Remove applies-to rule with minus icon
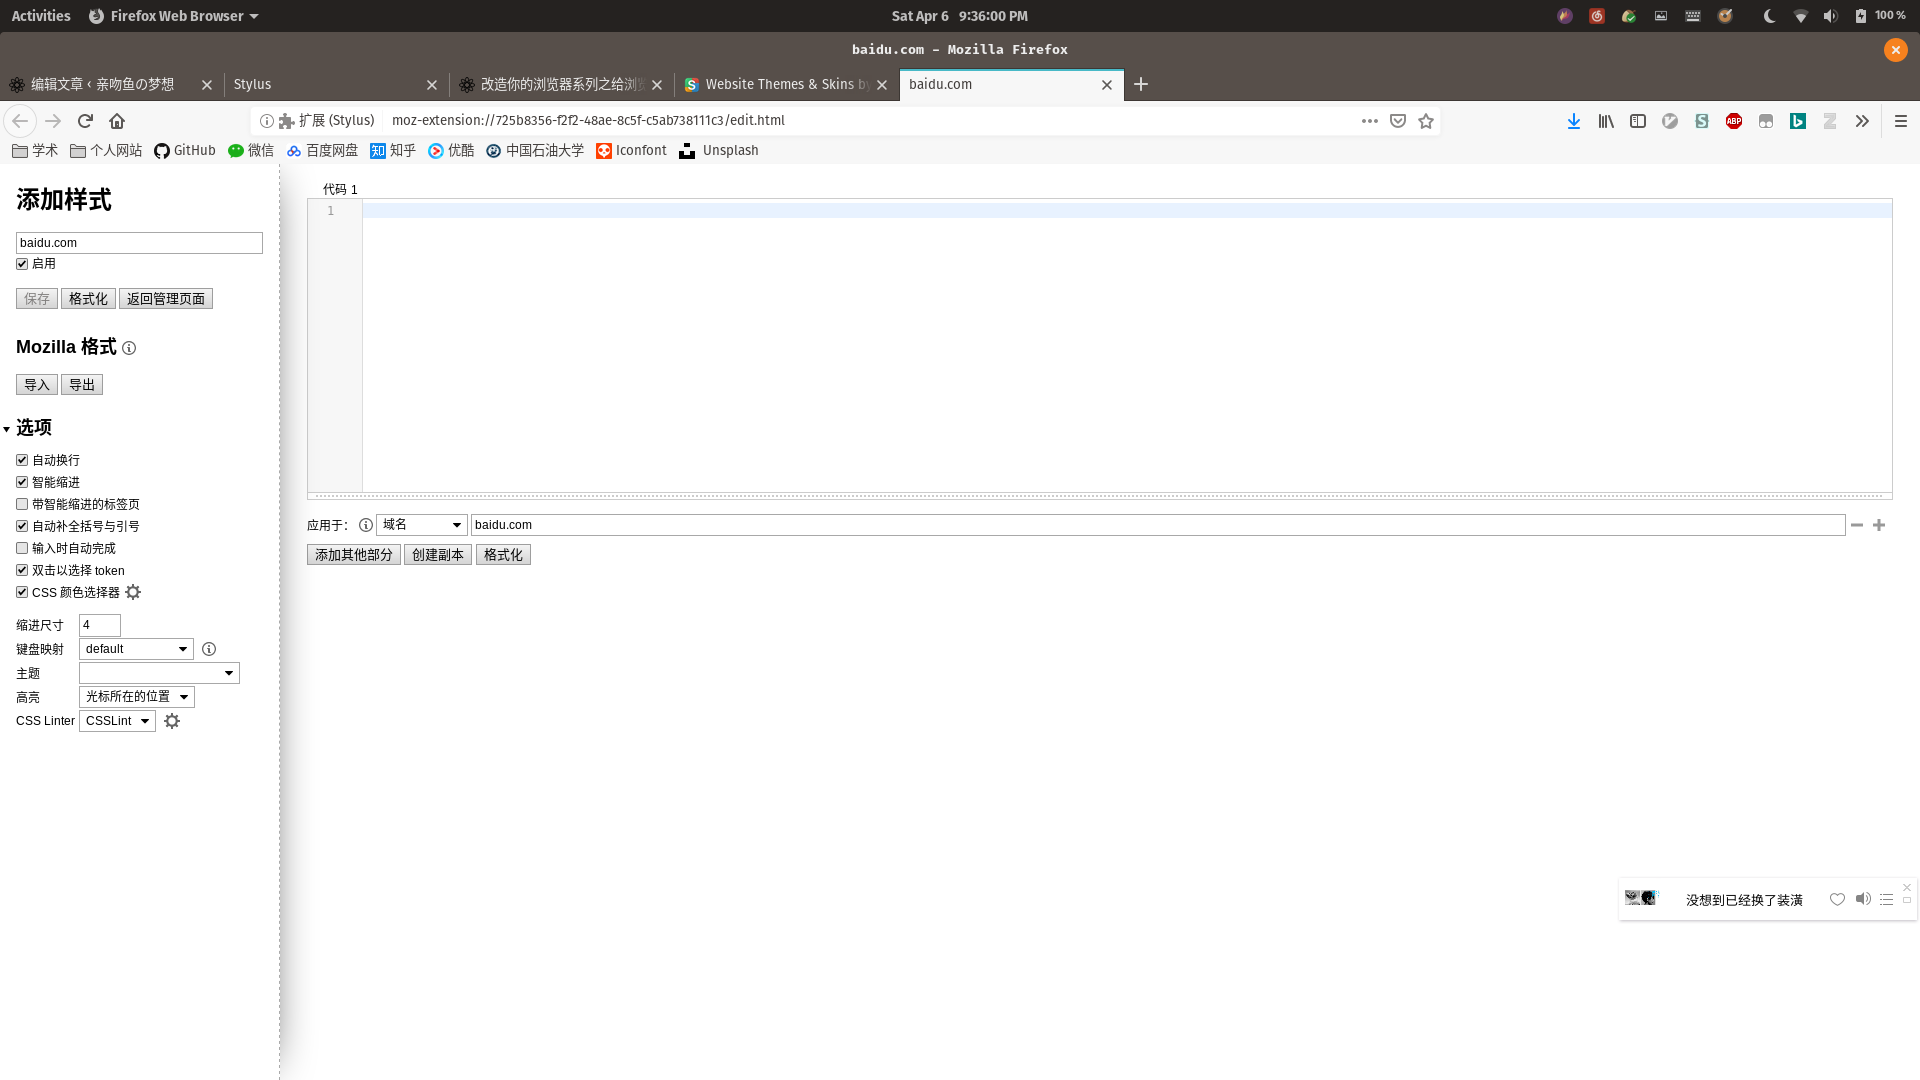The height and width of the screenshot is (1080, 1920). point(1857,525)
